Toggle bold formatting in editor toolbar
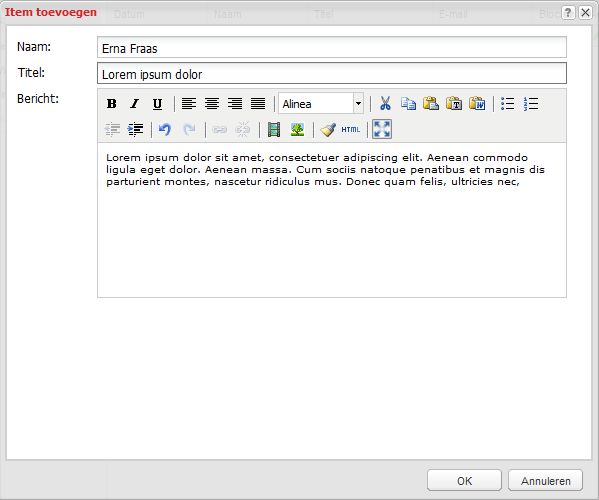This screenshot has width=599, height=500. (x=112, y=104)
